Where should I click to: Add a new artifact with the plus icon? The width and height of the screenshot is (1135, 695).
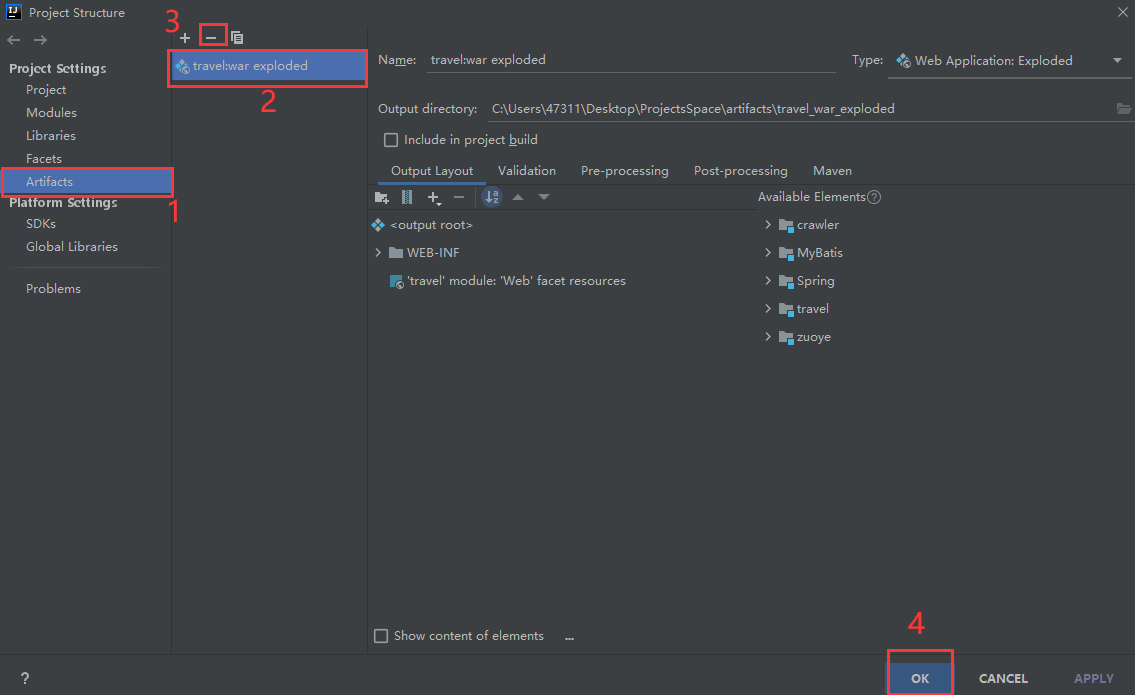point(185,36)
